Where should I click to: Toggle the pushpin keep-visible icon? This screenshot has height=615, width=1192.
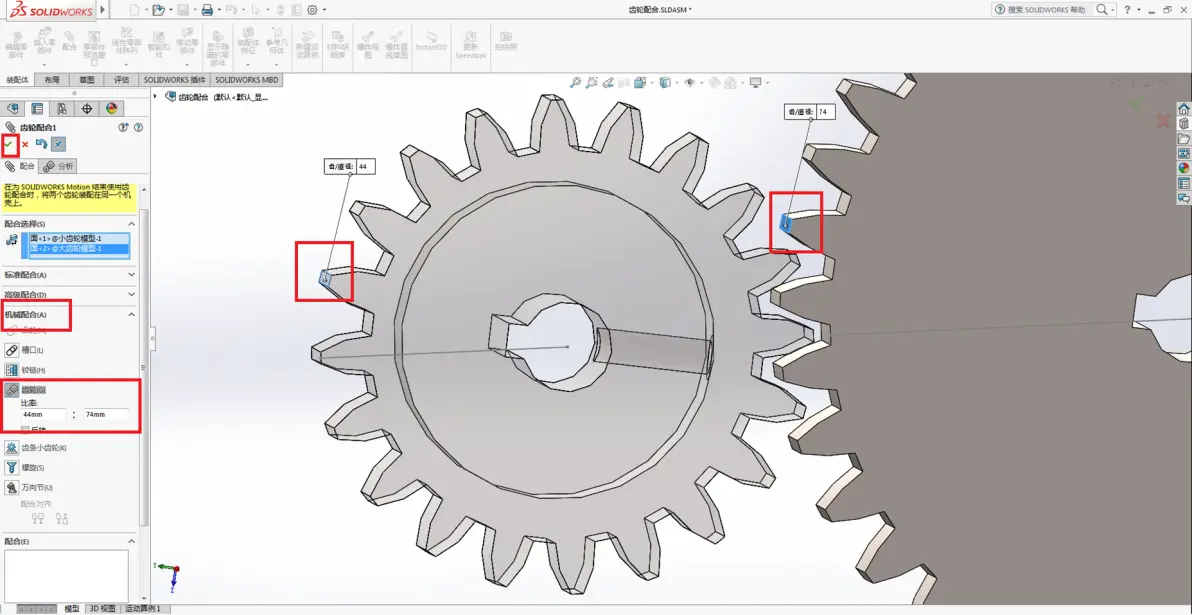[x=59, y=144]
